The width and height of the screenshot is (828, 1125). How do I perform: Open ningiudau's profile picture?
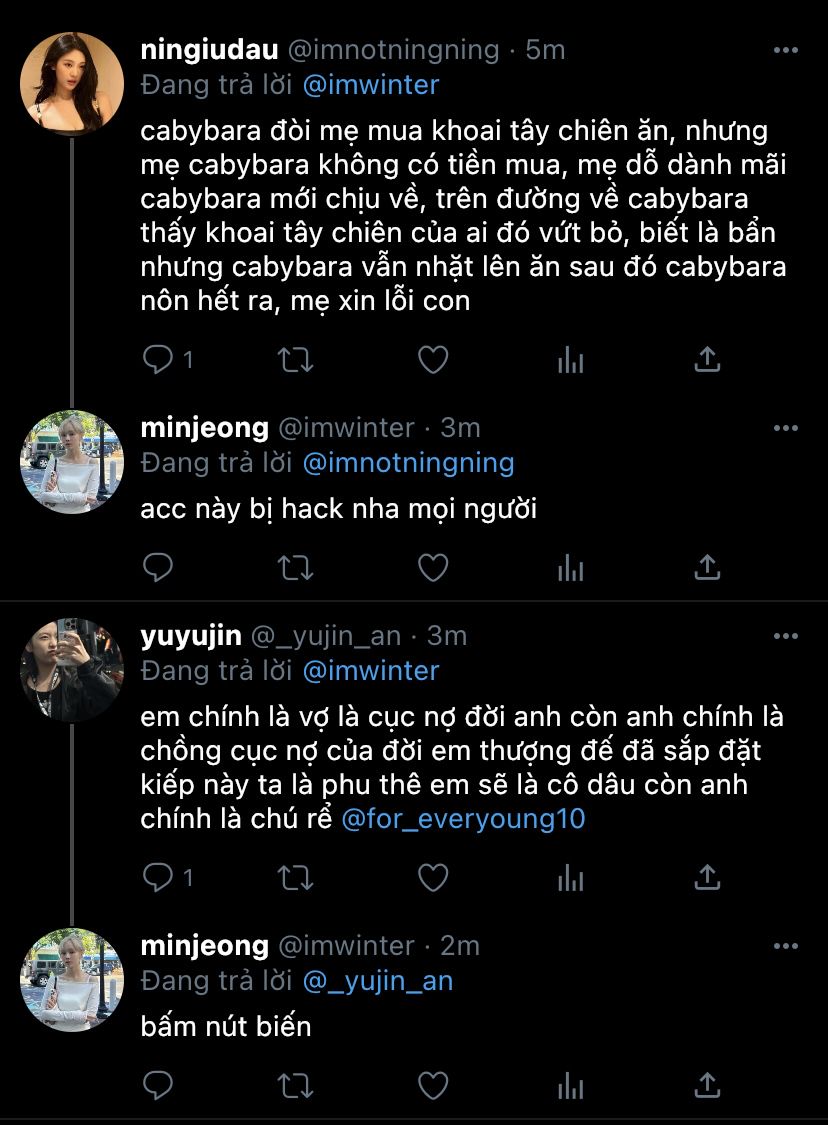(x=72, y=83)
